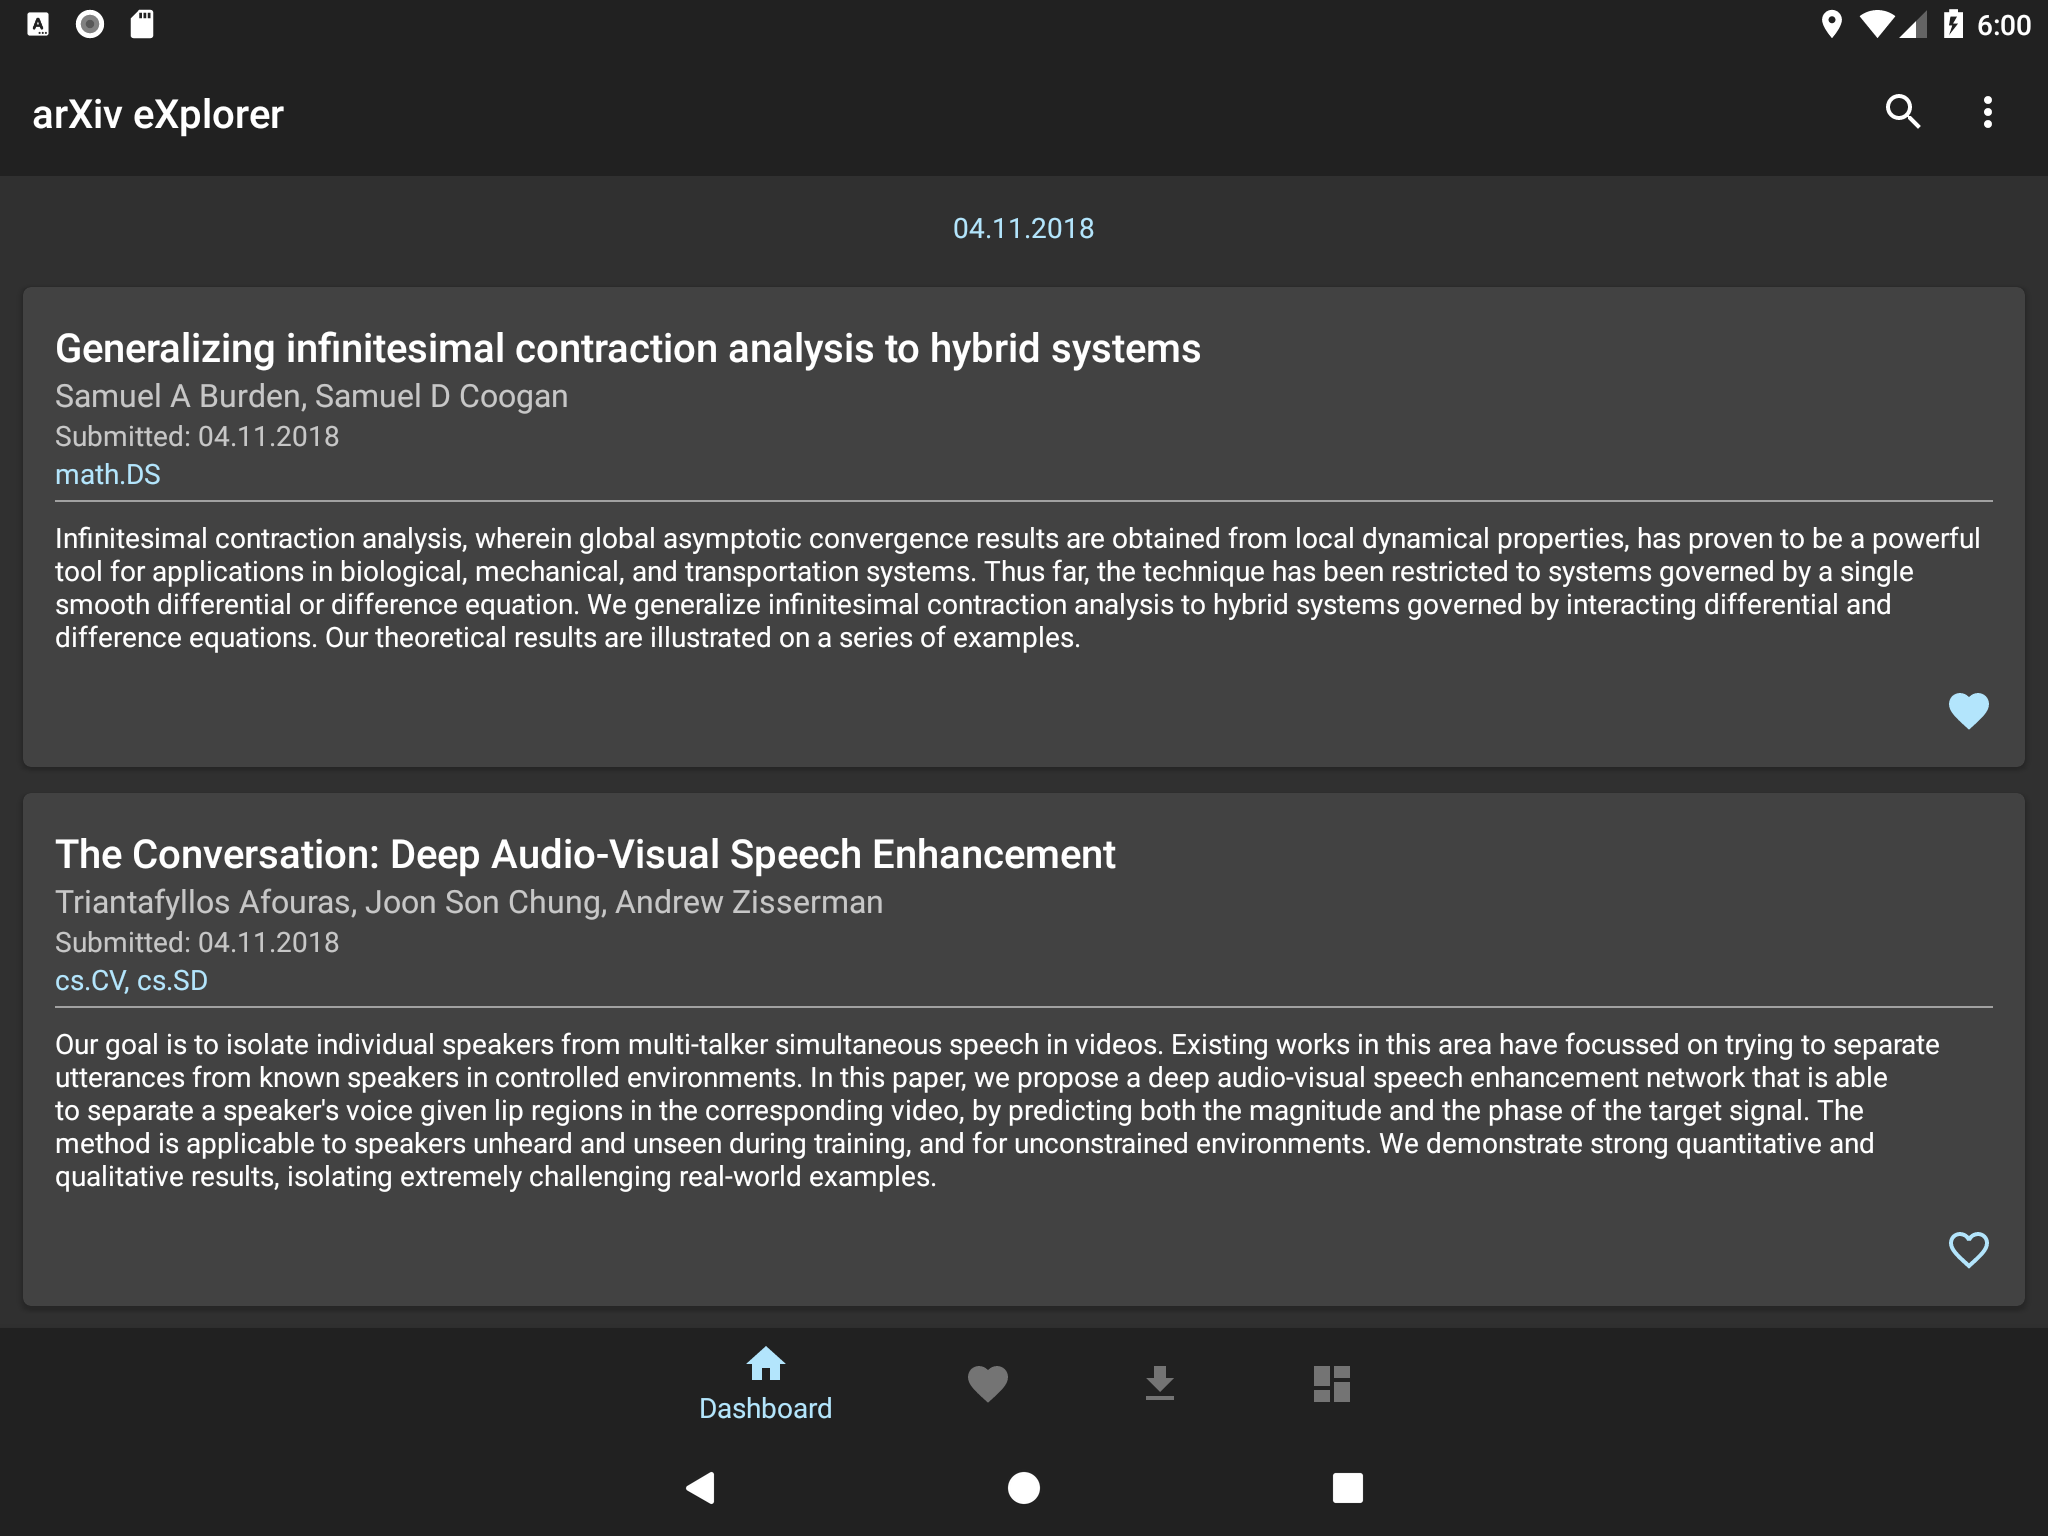Tap the cs.CV, cs.SD category tags
The height and width of the screenshot is (1536, 2048).
click(131, 981)
